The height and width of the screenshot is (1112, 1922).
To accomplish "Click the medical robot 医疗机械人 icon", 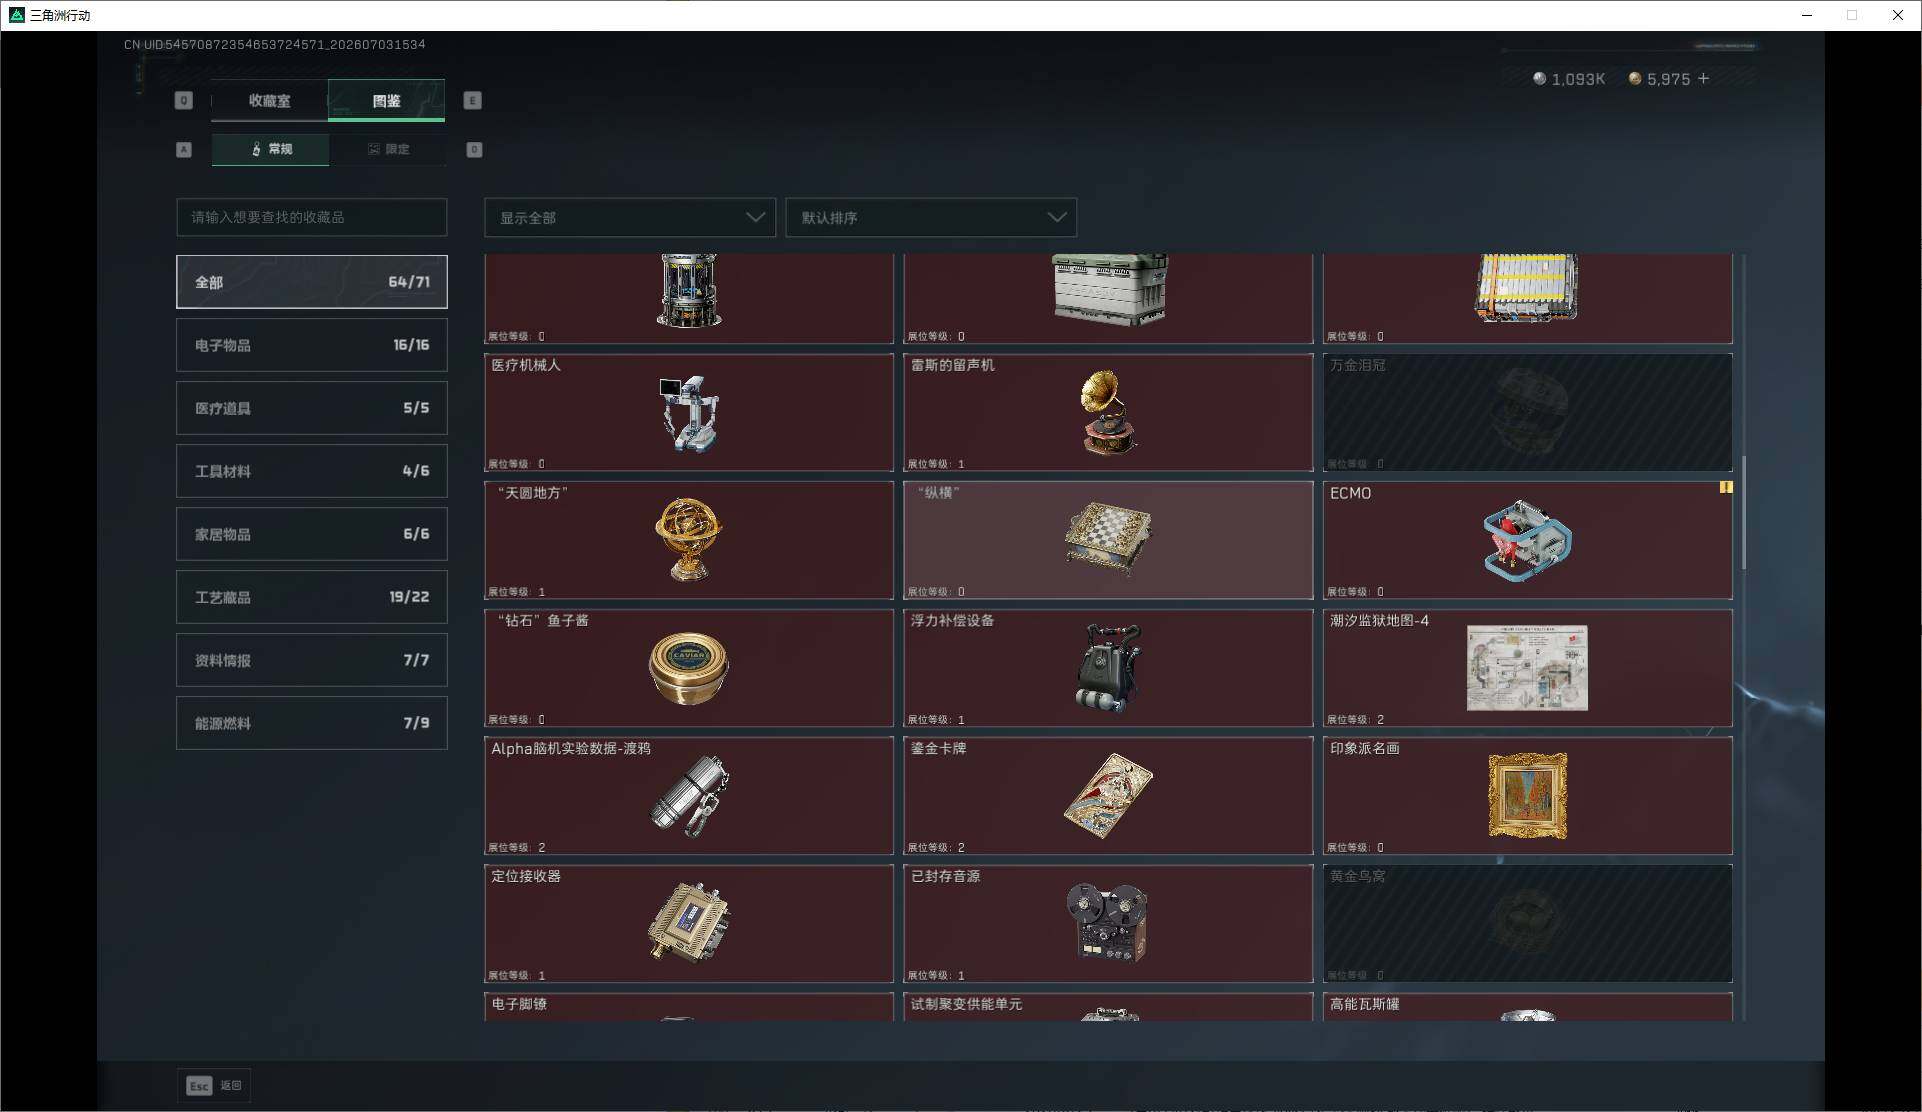I will tap(688, 413).
